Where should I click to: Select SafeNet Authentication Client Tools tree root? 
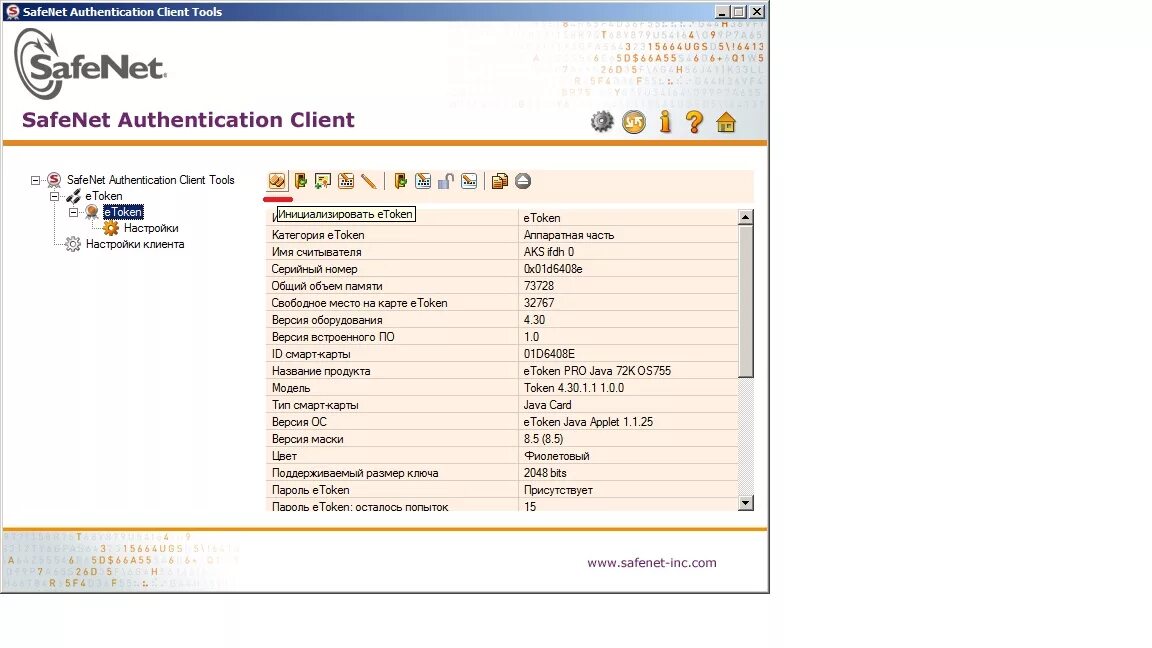click(151, 180)
